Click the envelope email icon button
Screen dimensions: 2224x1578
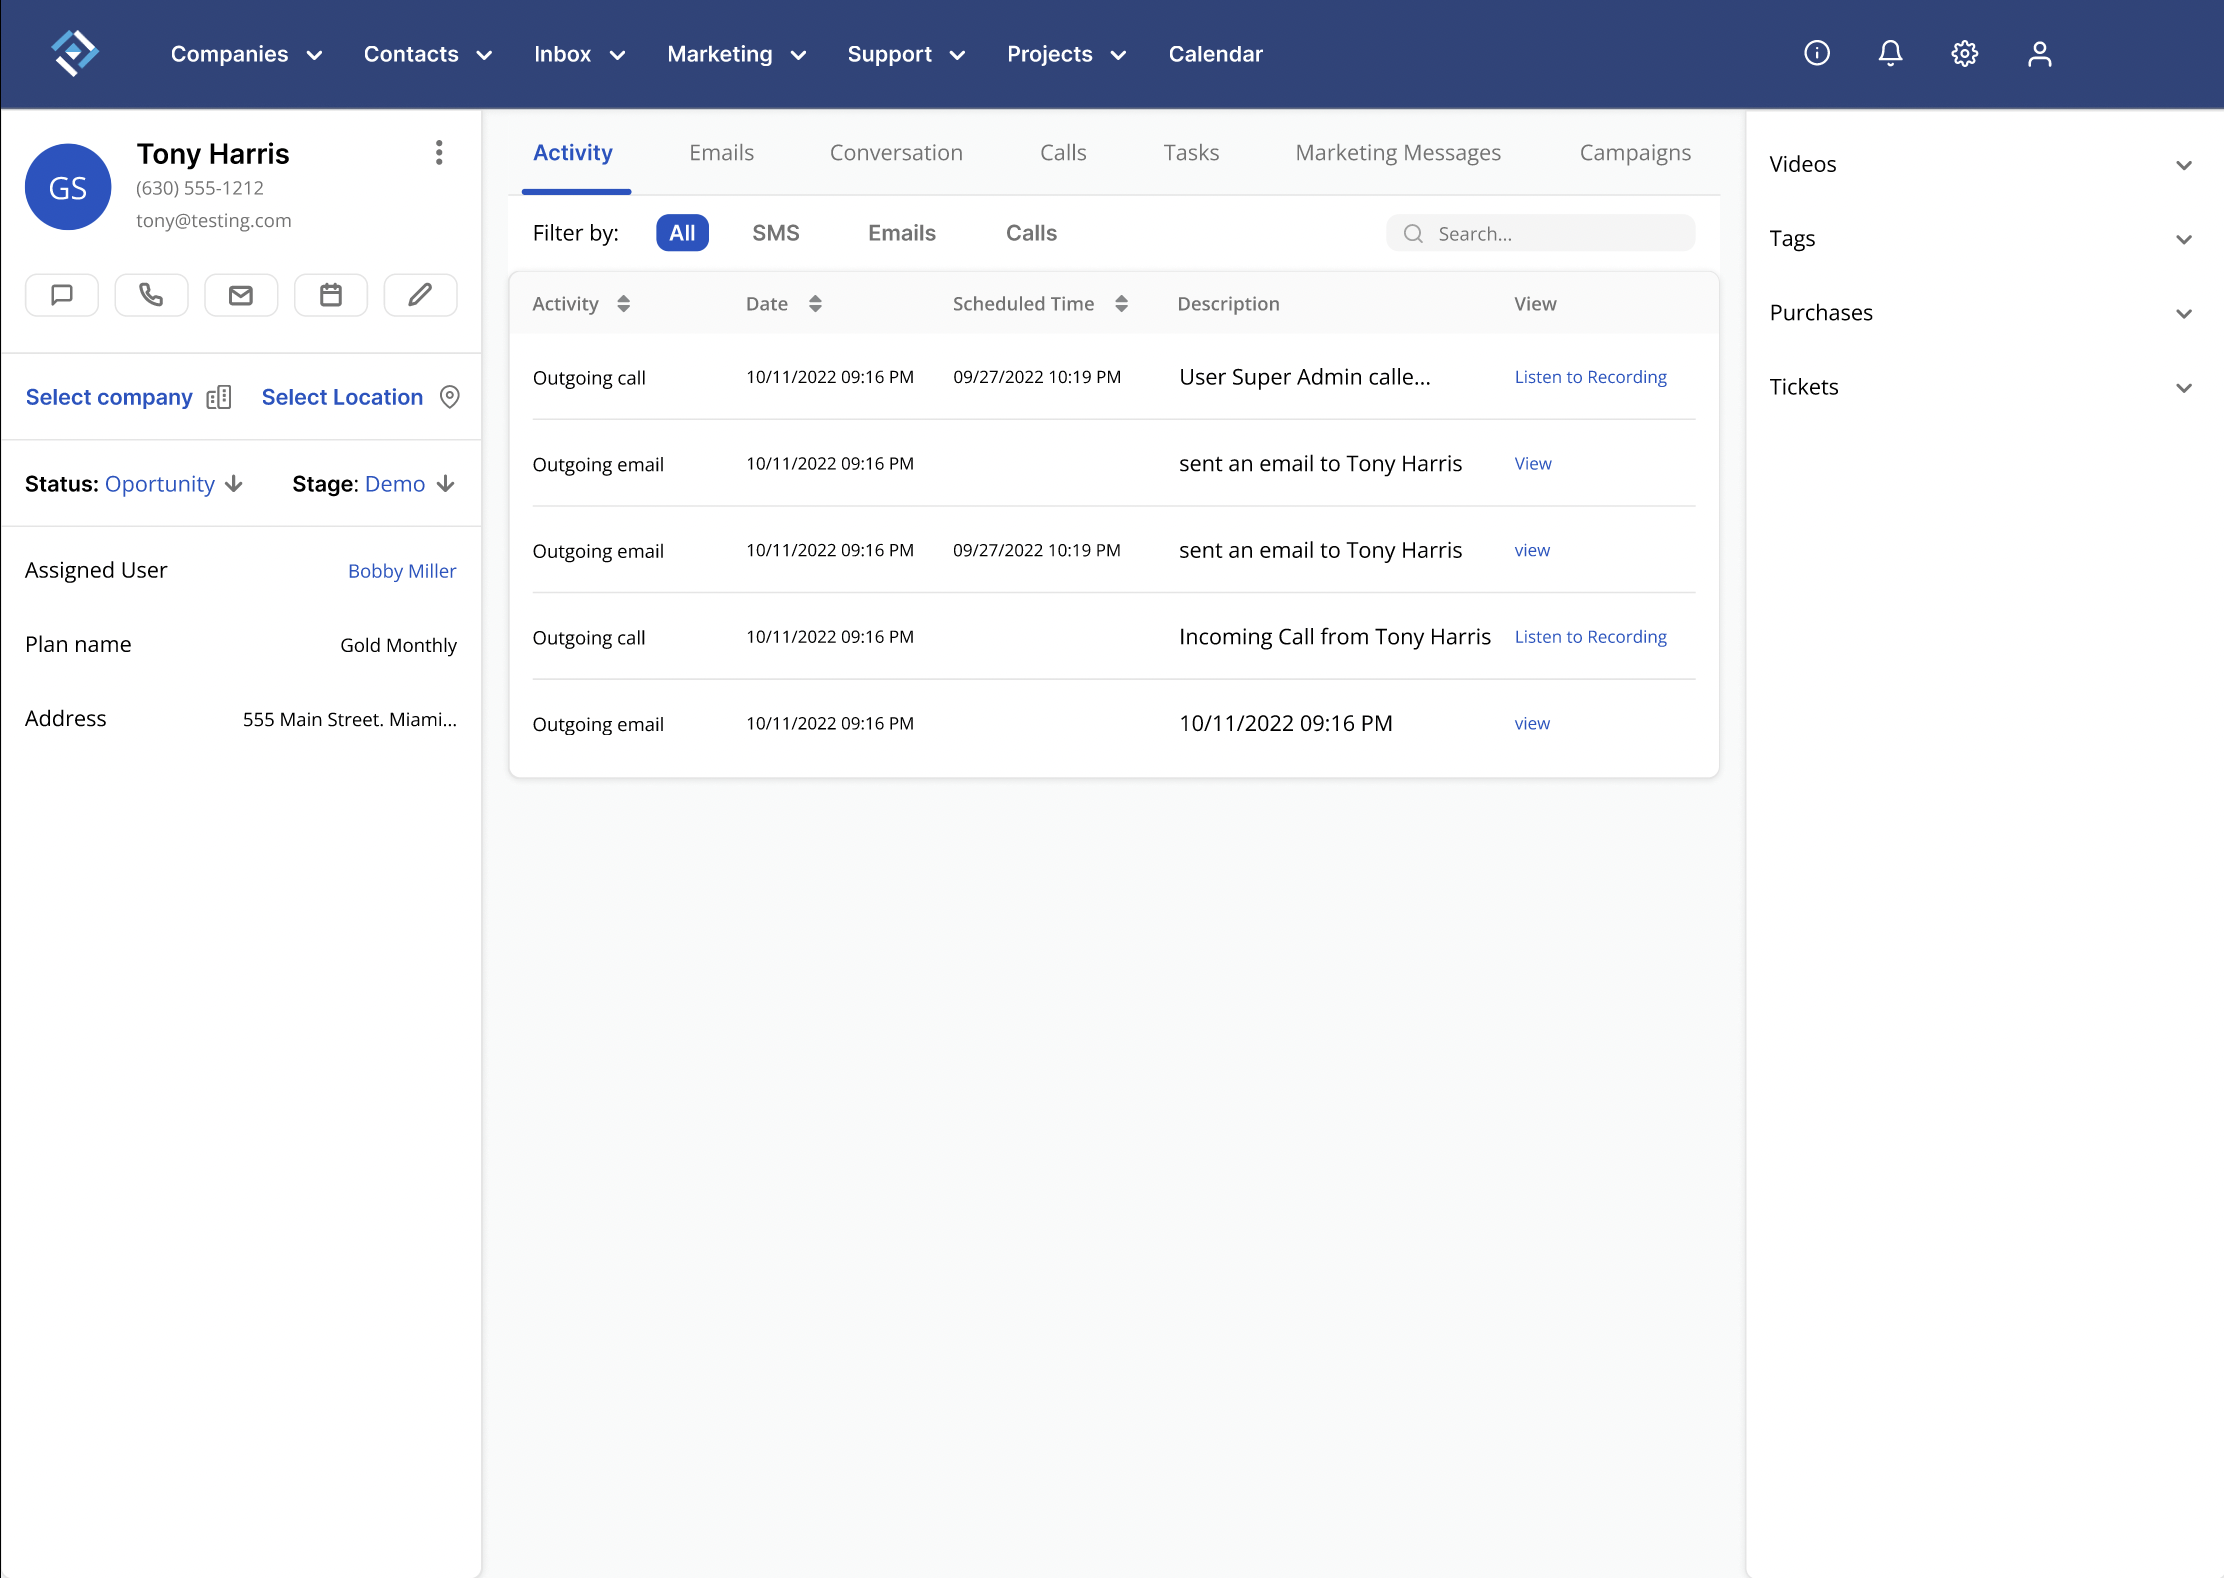(x=241, y=295)
